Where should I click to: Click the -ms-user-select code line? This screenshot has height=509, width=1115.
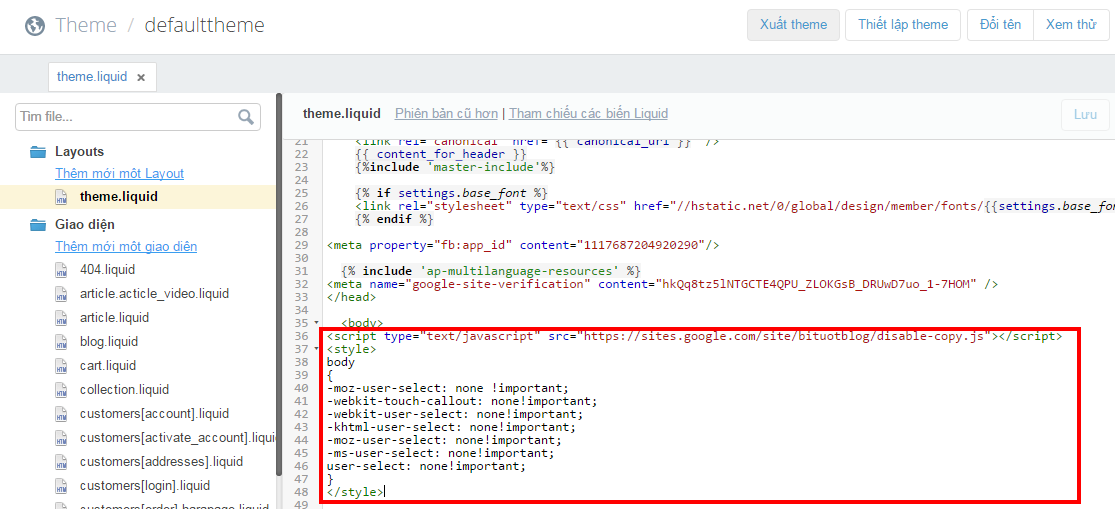click(440, 453)
